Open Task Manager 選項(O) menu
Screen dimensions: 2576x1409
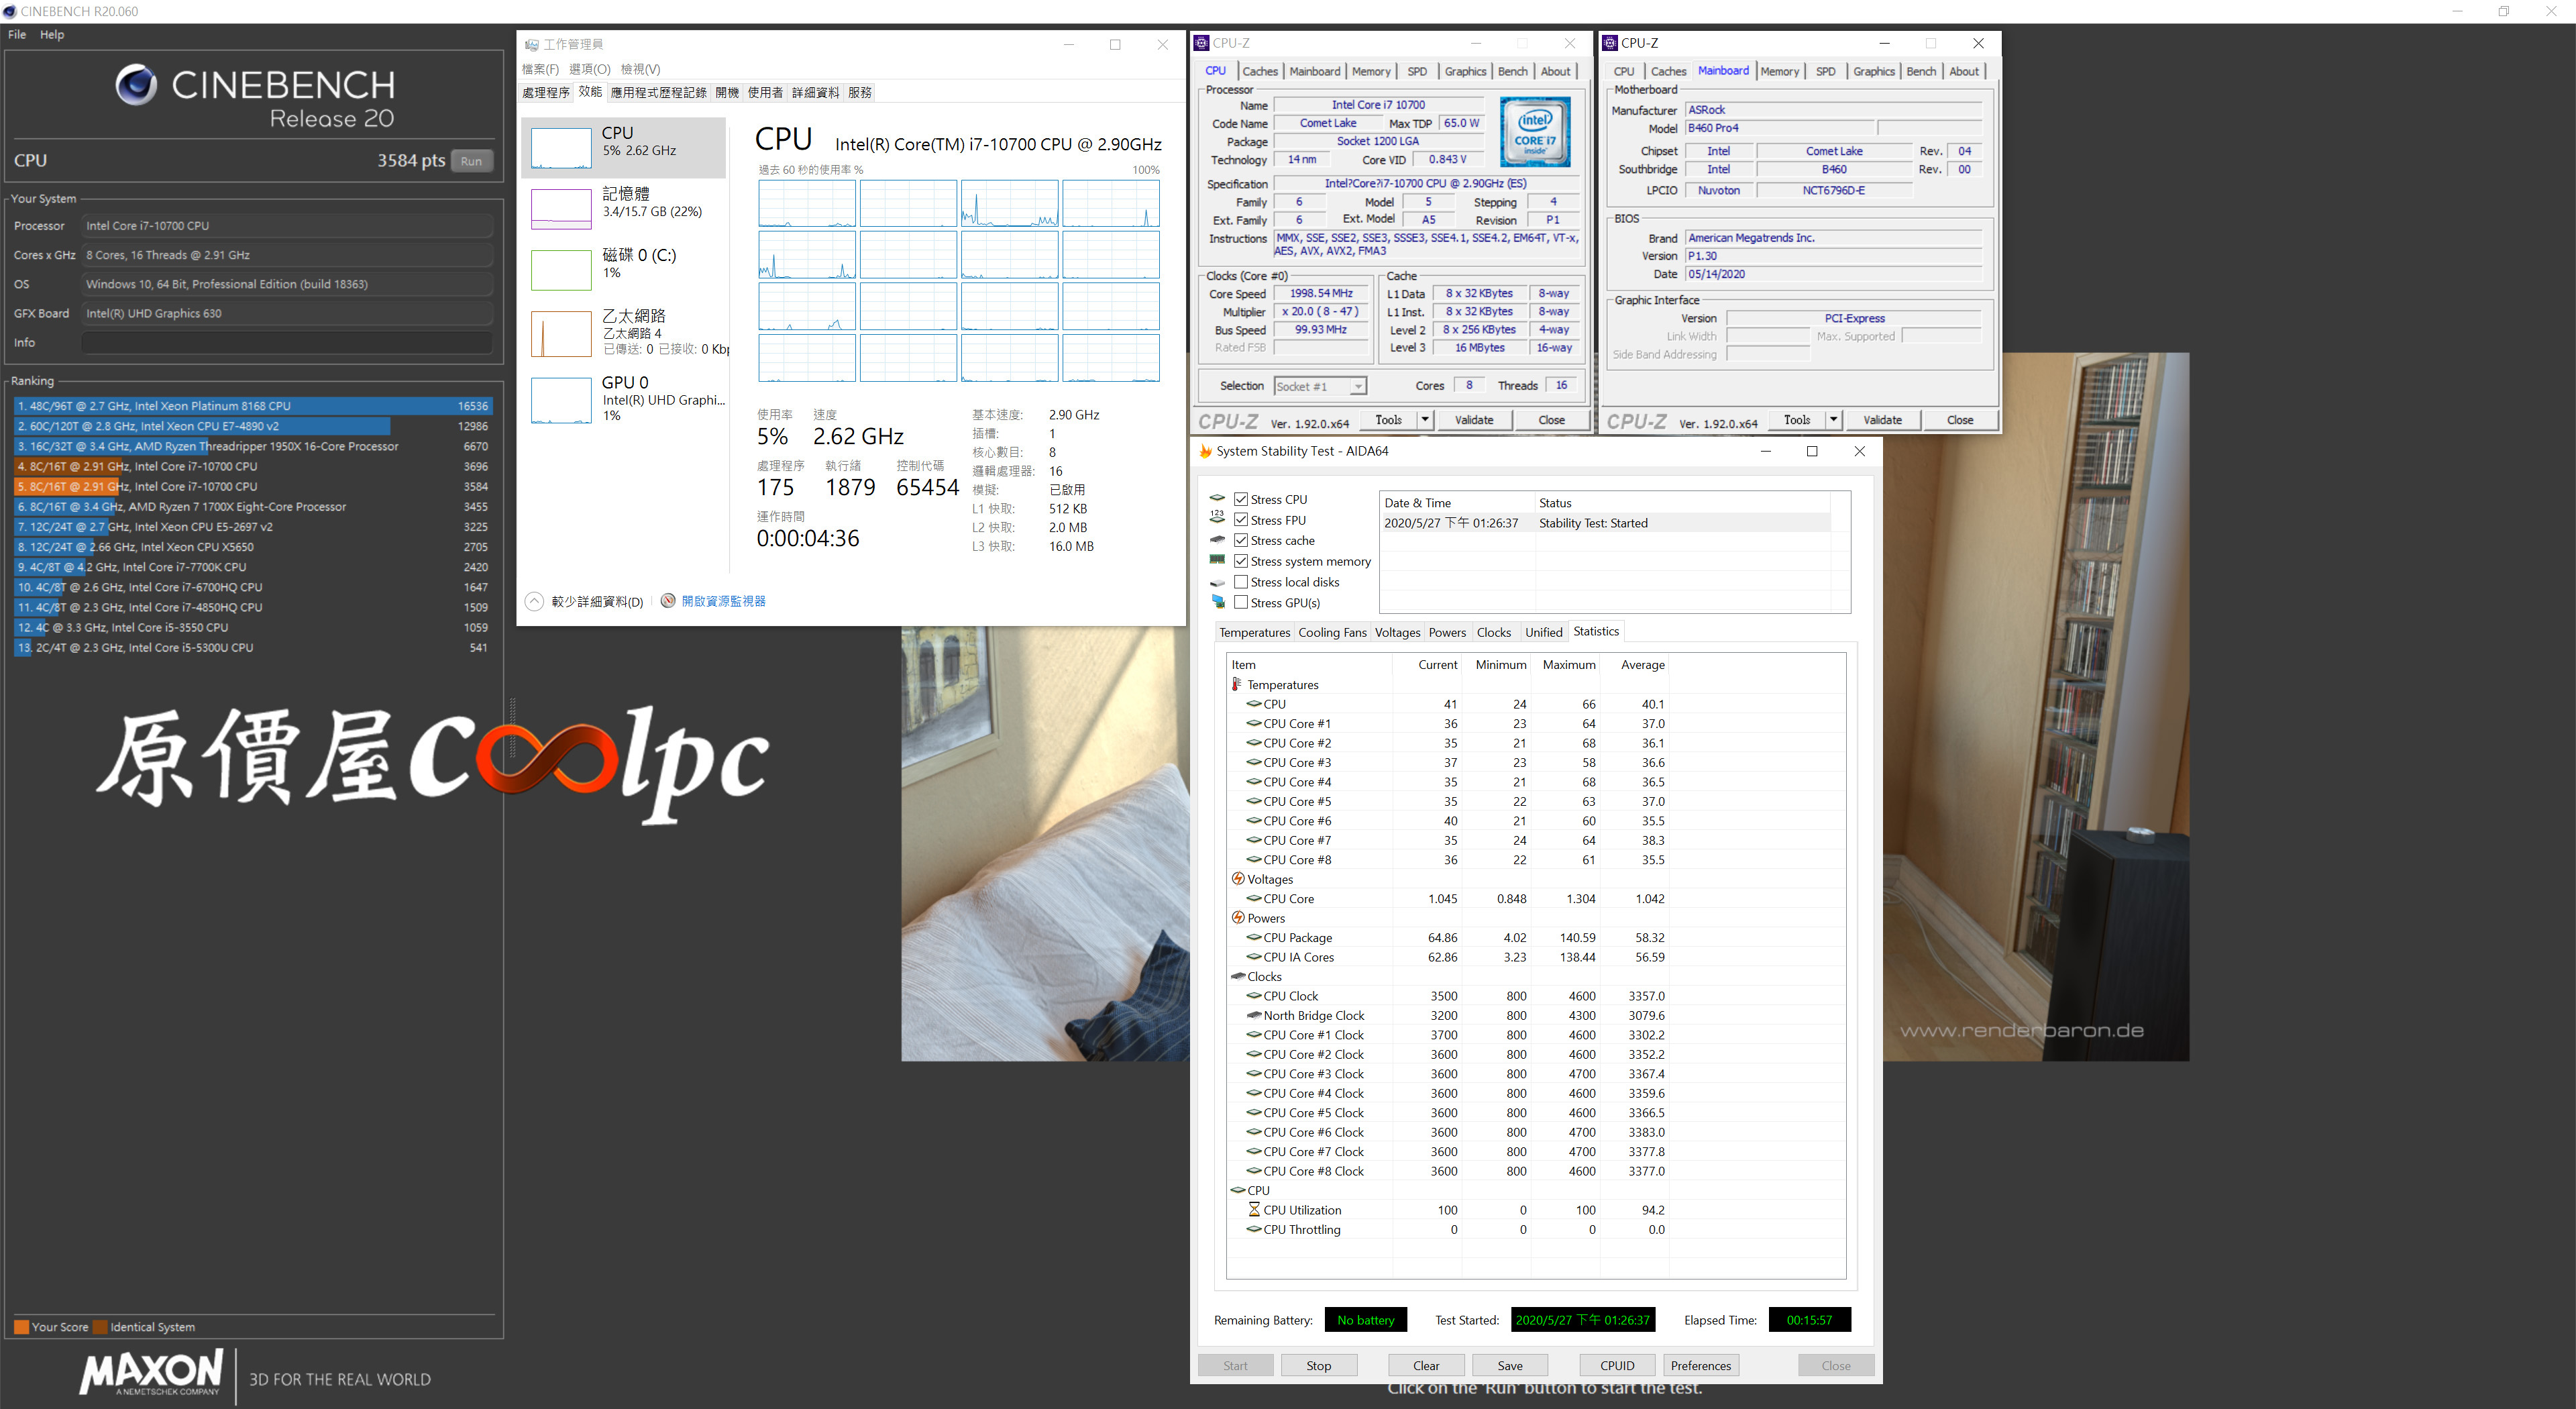589,69
